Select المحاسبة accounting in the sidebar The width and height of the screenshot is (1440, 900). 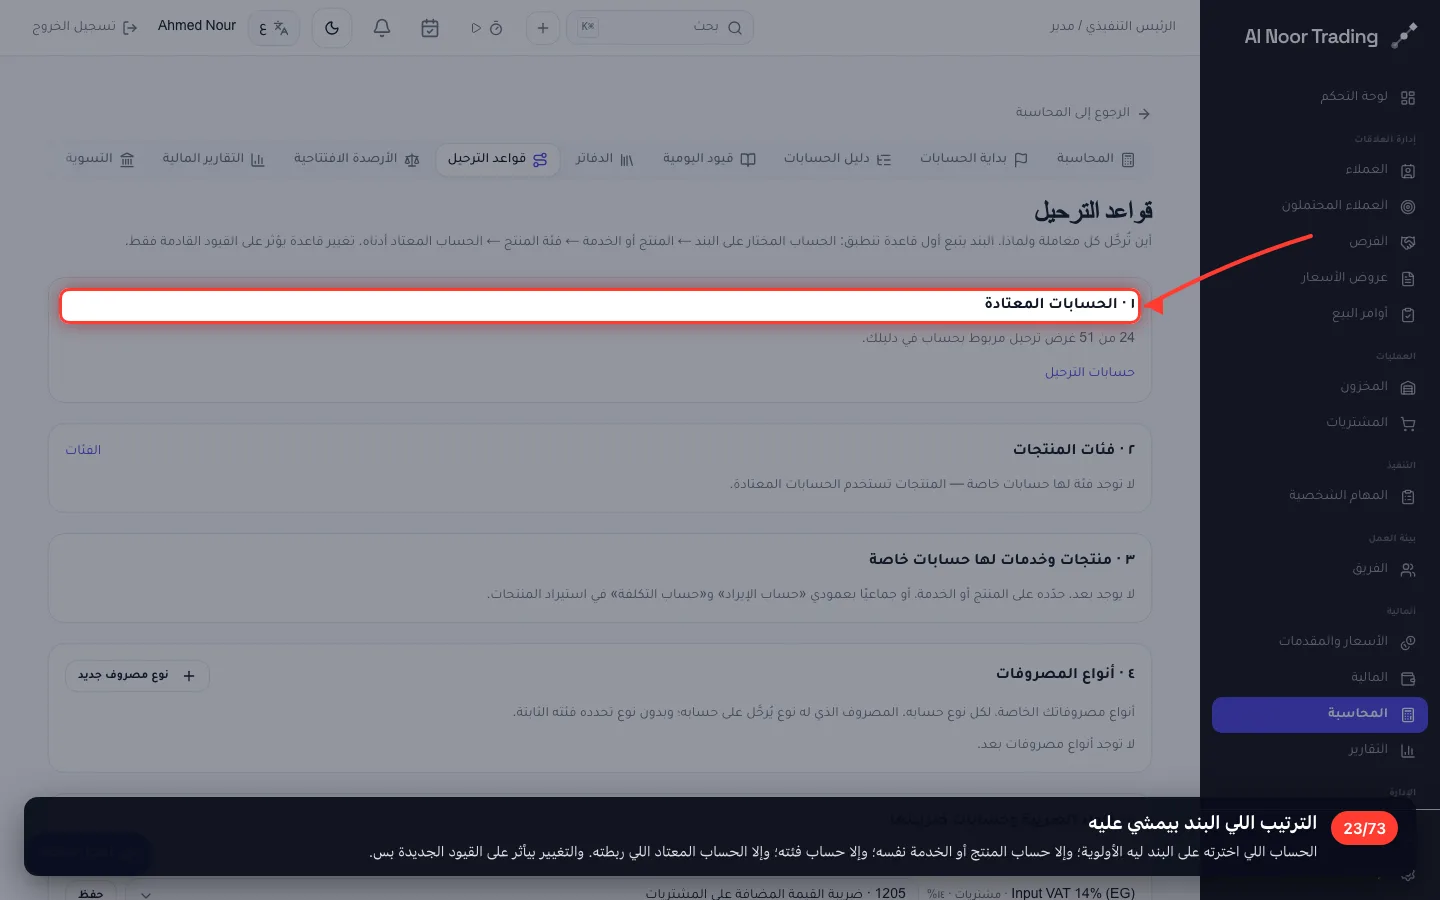click(x=1320, y=714)
